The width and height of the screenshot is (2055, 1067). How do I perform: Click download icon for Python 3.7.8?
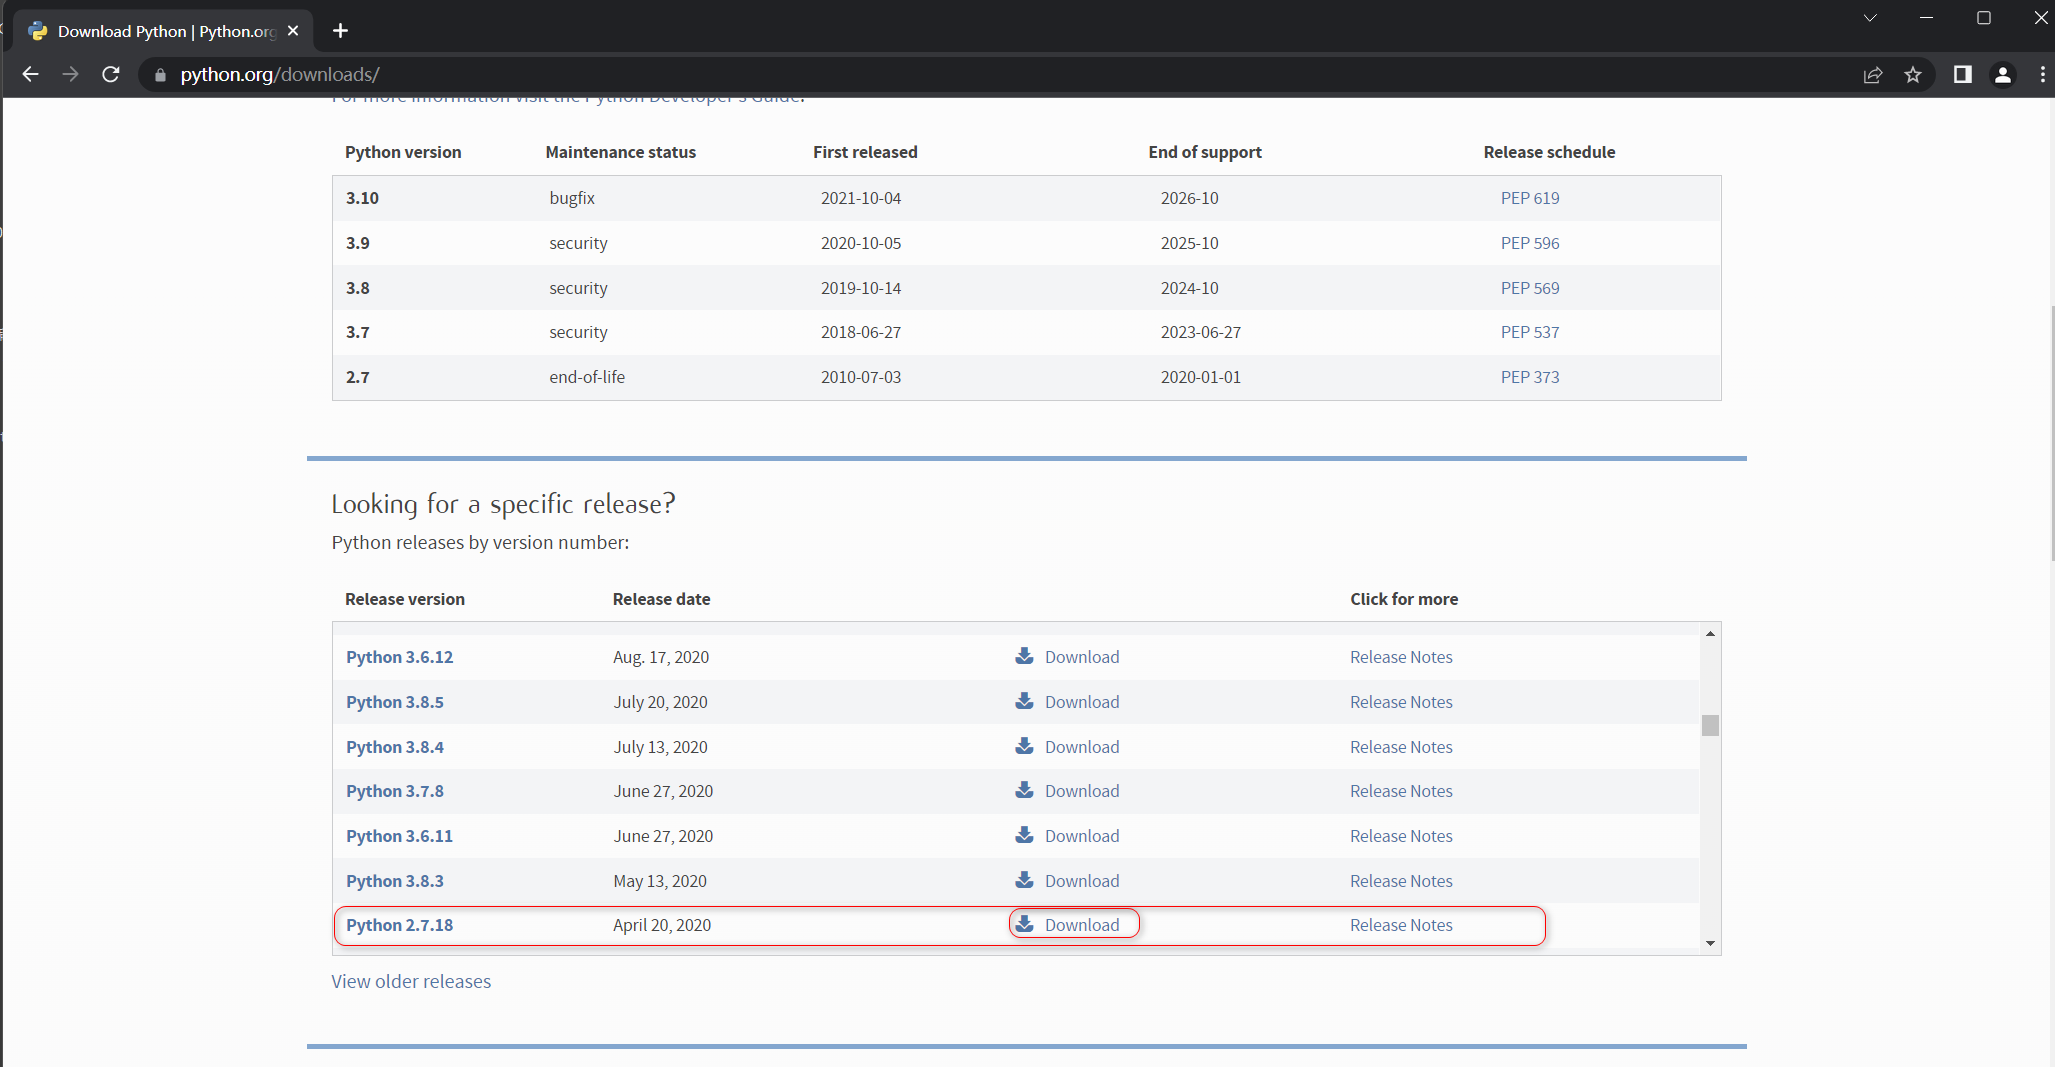tap(1024, 790)
